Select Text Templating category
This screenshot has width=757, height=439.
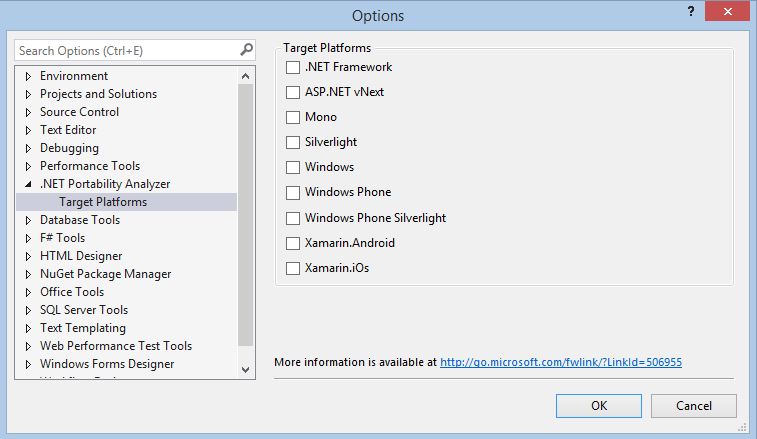click(83, 328)
